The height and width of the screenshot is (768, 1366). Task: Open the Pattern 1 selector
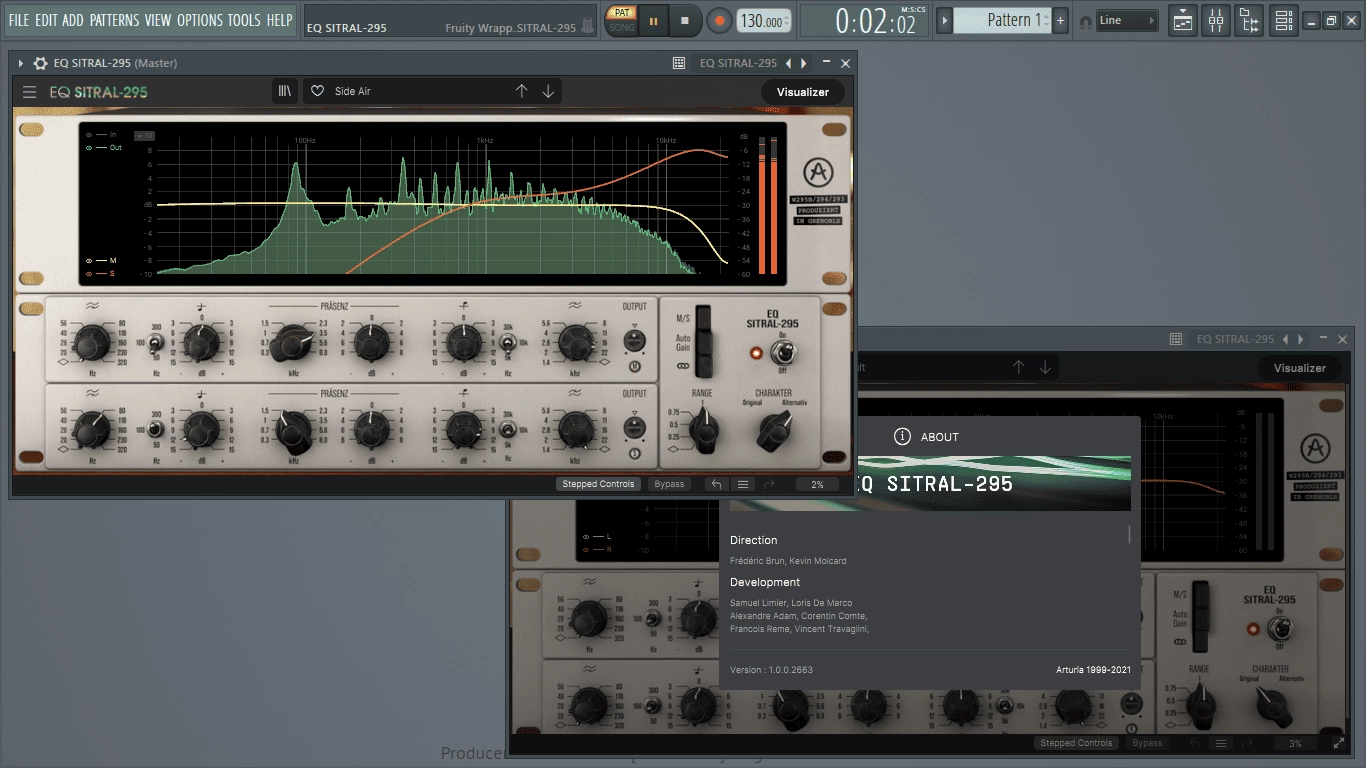point(1002,20)
